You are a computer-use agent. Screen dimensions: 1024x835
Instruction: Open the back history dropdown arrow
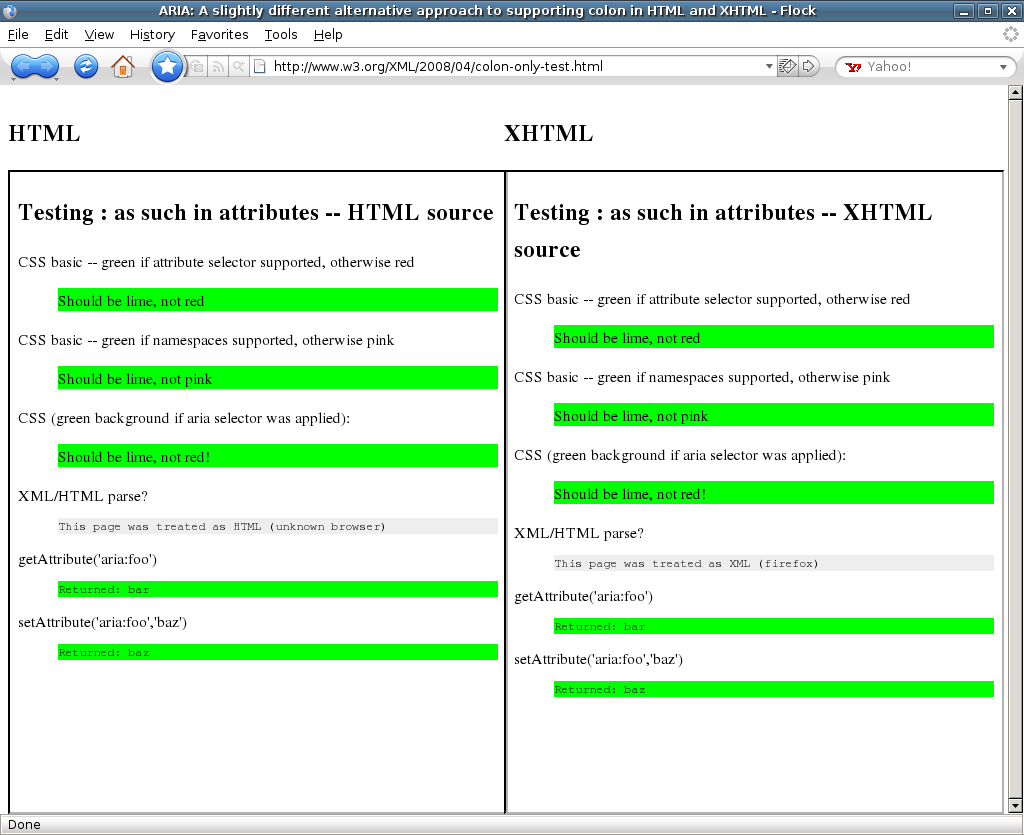click(14, 80)
